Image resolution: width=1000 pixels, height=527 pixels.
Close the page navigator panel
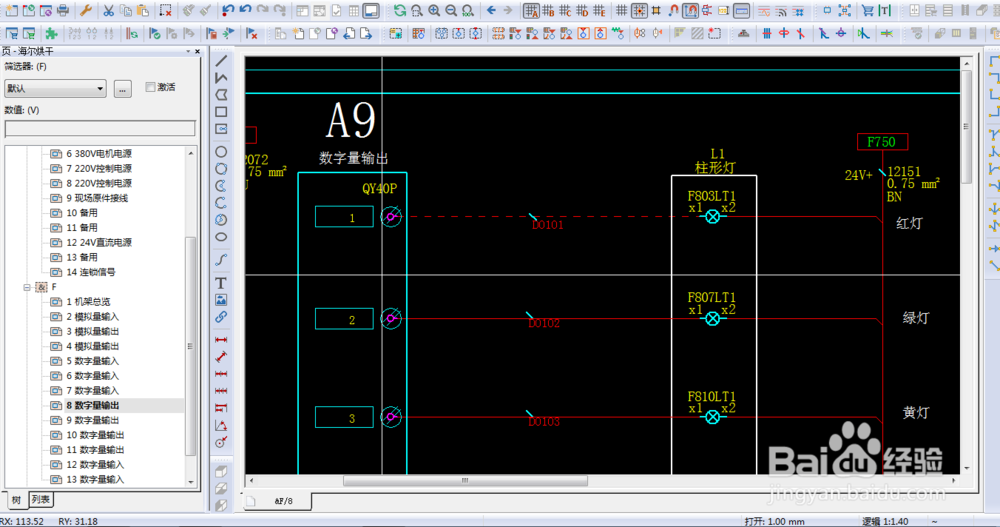[198, 51]
